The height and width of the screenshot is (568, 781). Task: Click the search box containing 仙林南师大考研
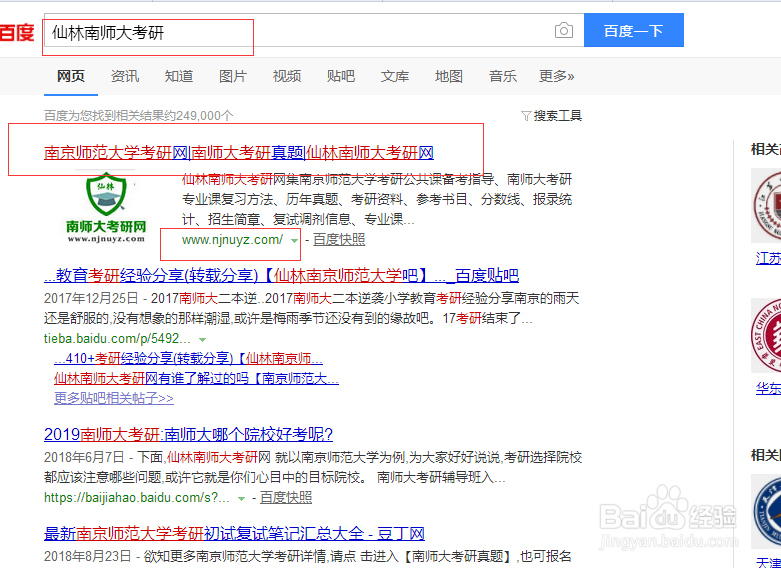[314, 30]
